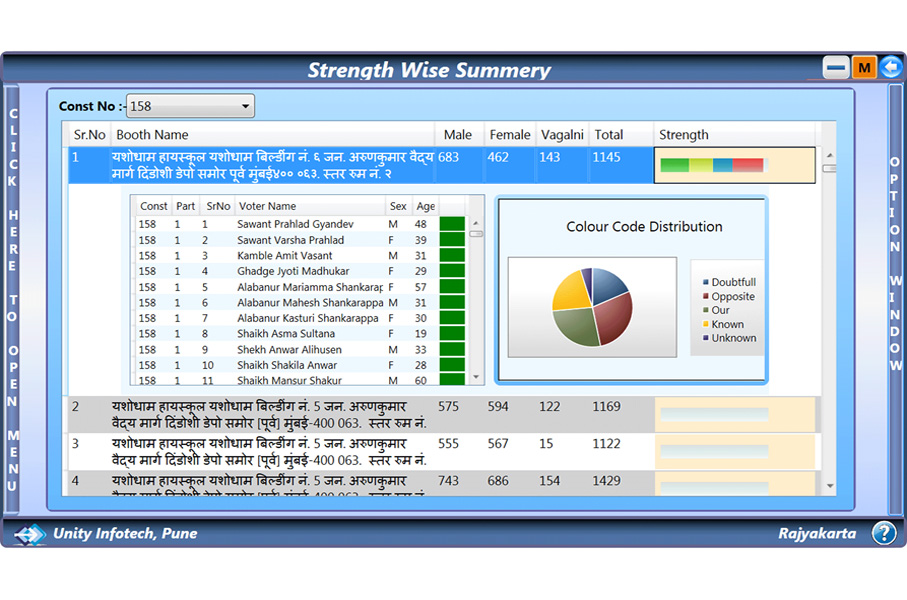Click the Unity Infotech logo icon
Screen dimensions: 907x600
tap(30, 534)
